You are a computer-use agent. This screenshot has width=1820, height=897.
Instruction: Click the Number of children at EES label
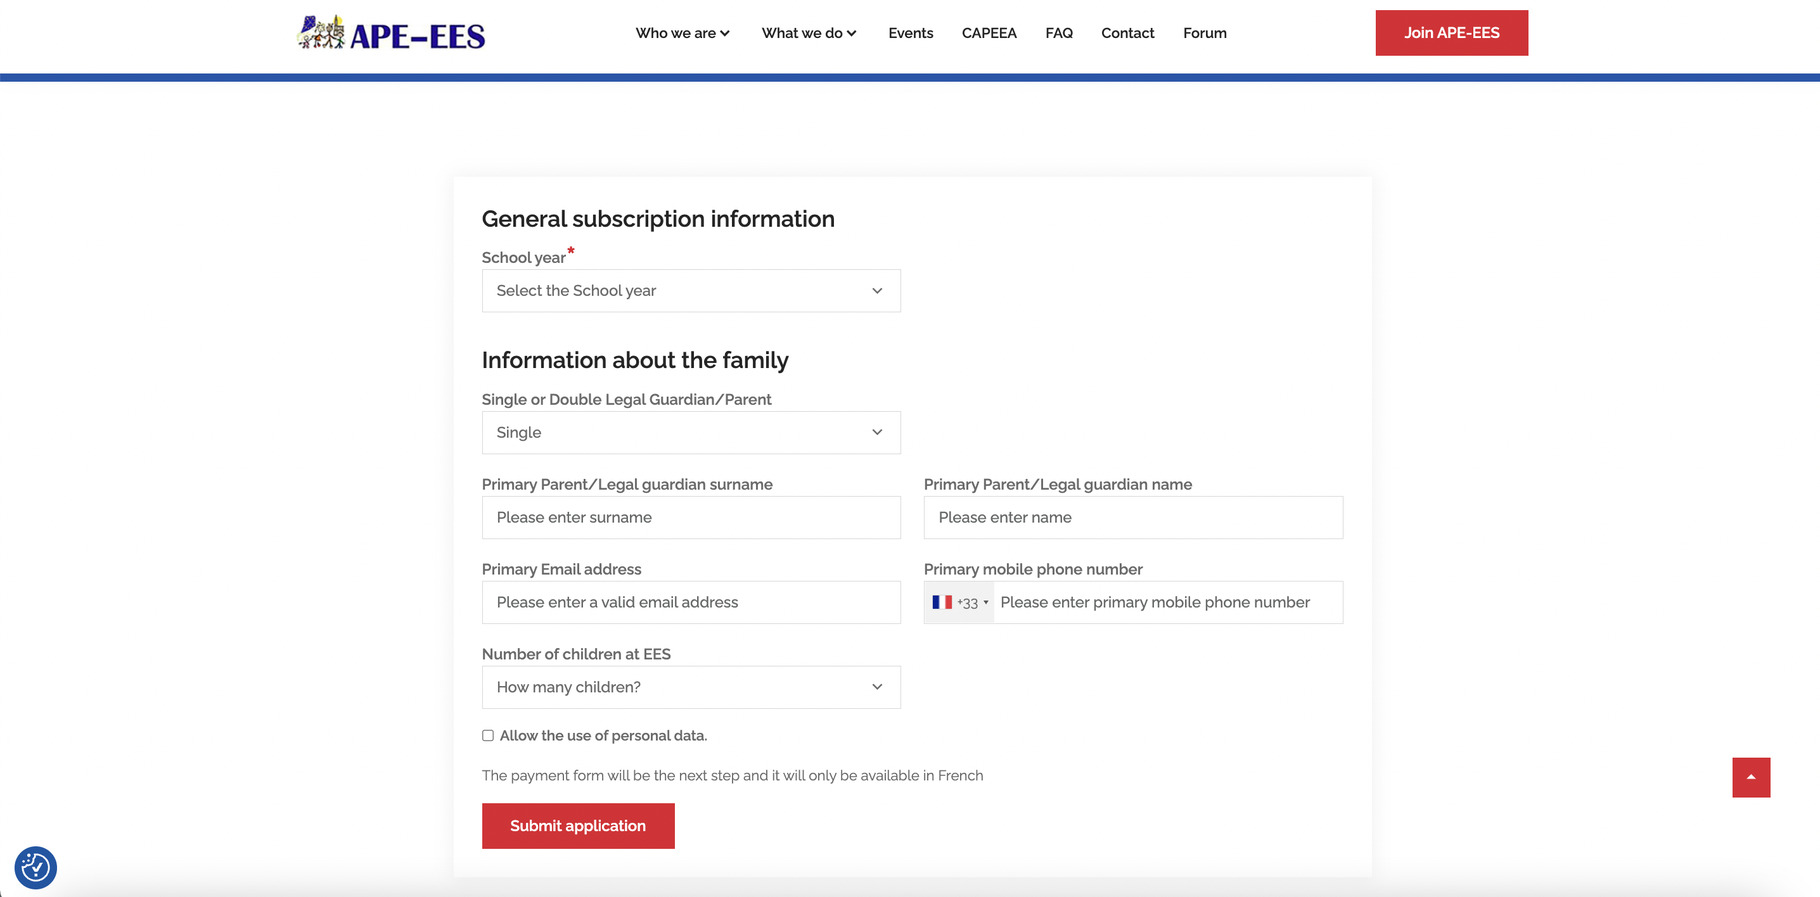click(x=576, y=654)
